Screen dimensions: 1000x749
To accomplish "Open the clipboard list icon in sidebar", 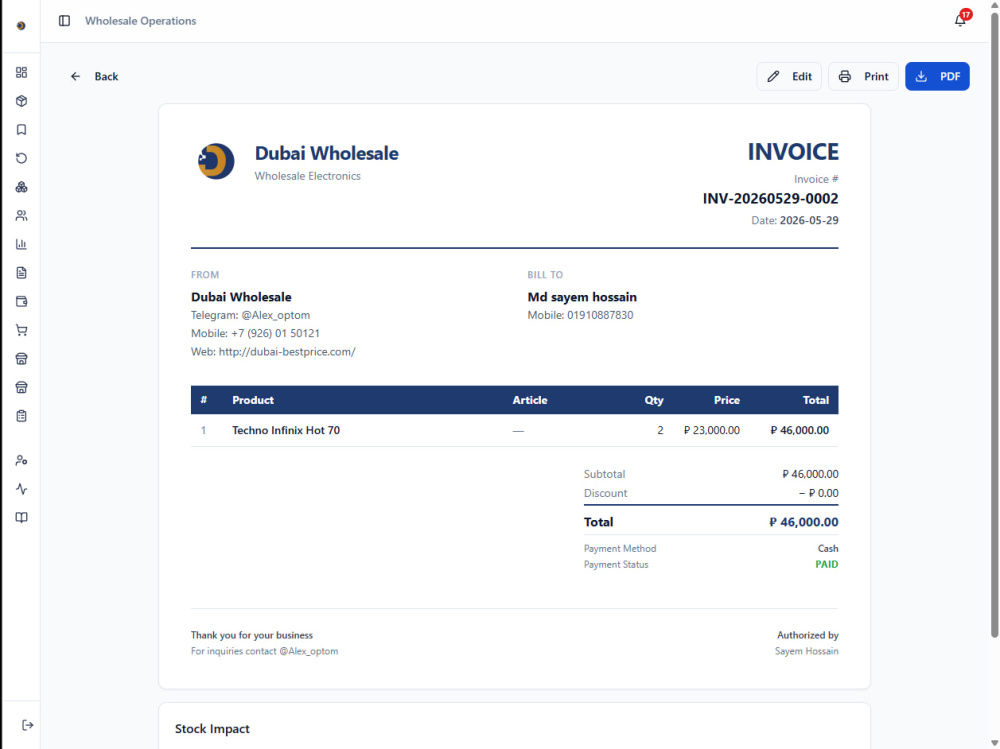I will pyautogui.click(x=21, y=416).
